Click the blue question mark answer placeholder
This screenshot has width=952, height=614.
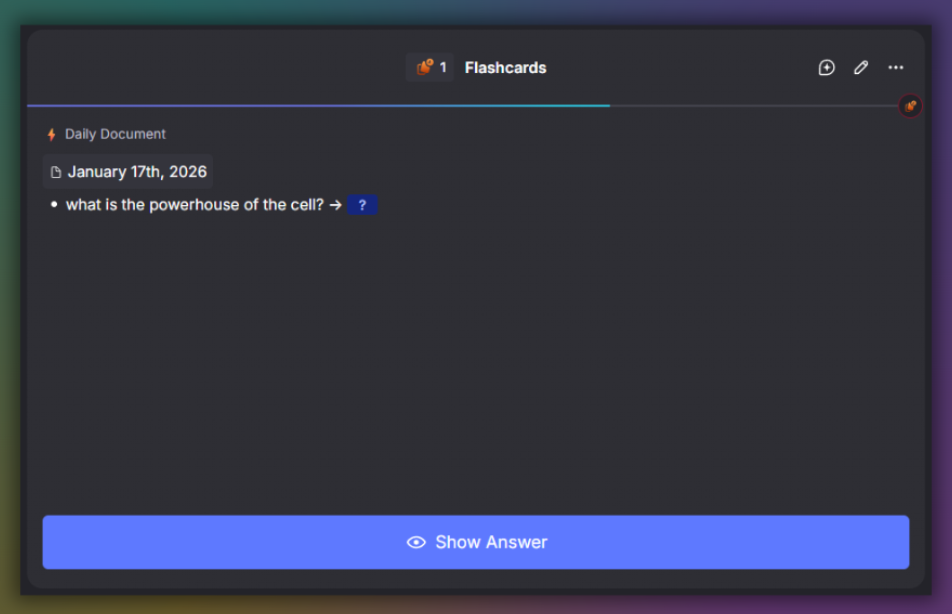(x=362, y=205)
